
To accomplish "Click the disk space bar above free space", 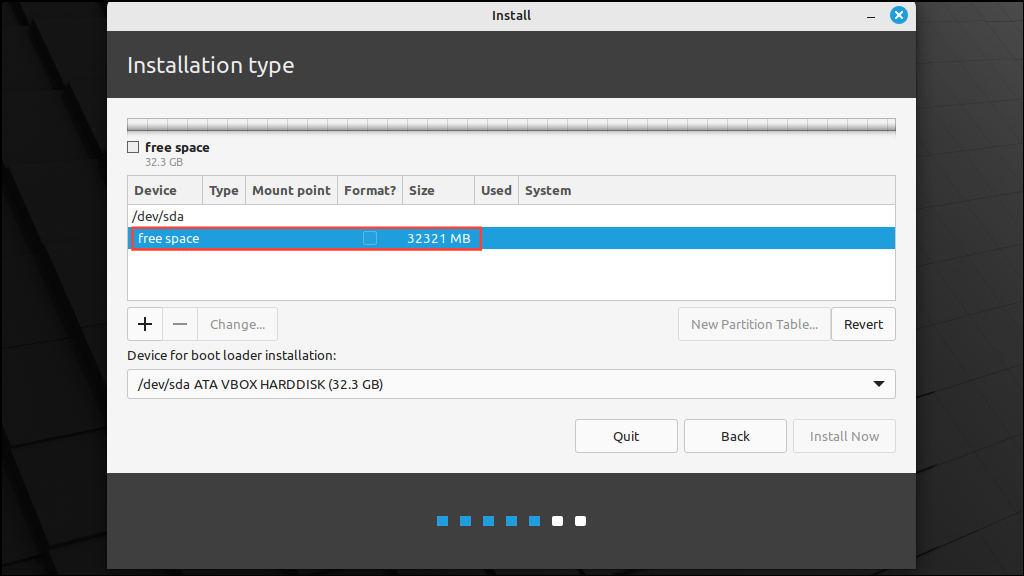I will pyautogui.click(x=511, y=124).
